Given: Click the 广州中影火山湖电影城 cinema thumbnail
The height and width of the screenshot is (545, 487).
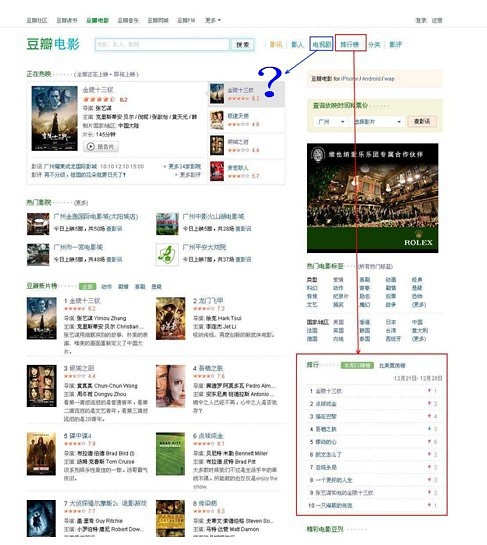Looking at the screenshot, I should pos(167,224).
